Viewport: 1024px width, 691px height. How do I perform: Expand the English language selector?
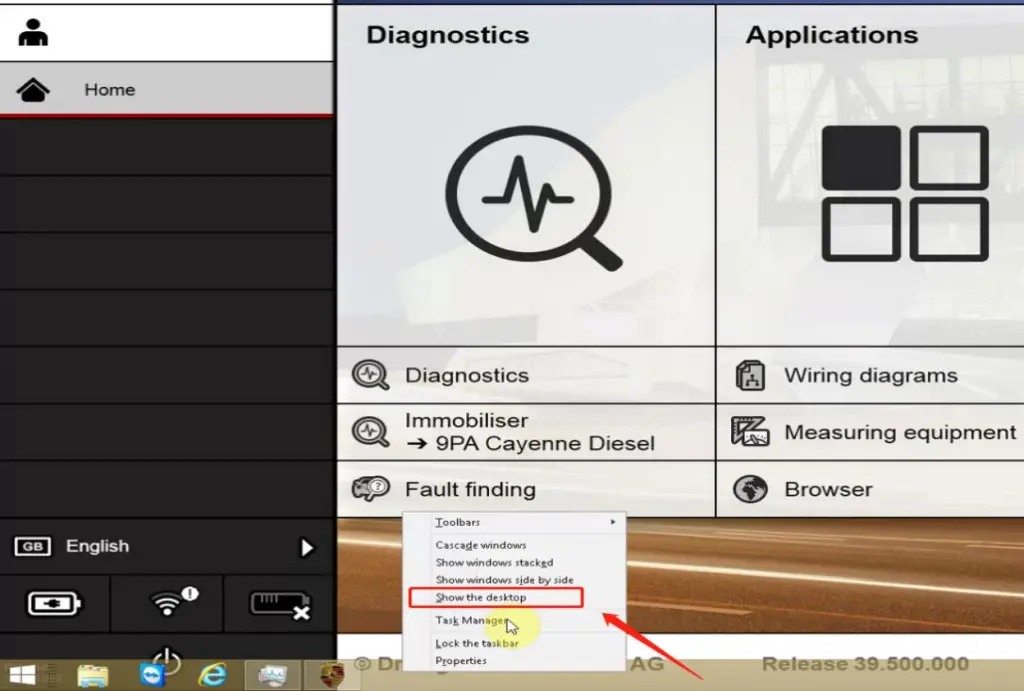point(167,547)
